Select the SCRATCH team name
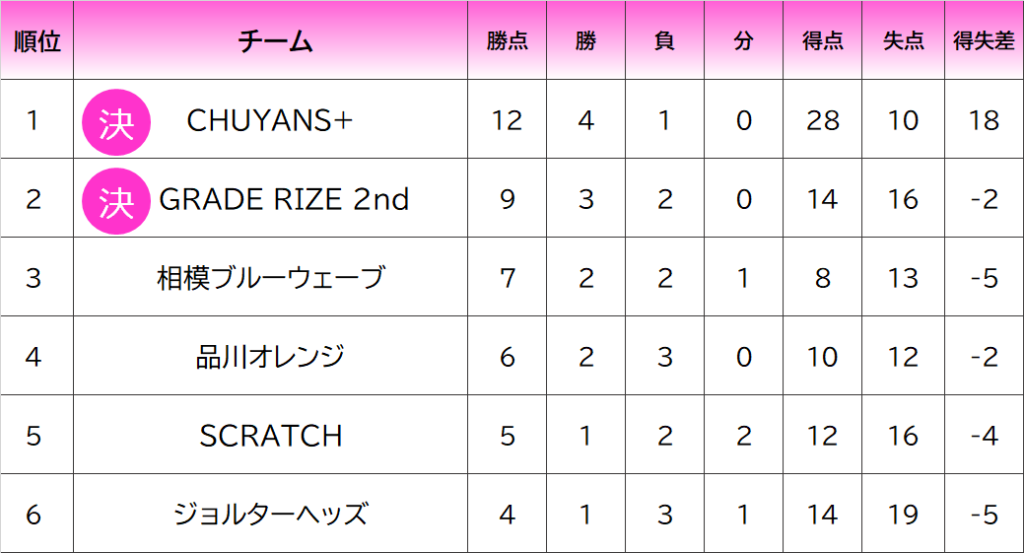Screen dimensions: 1024x553 coord(271,436)
